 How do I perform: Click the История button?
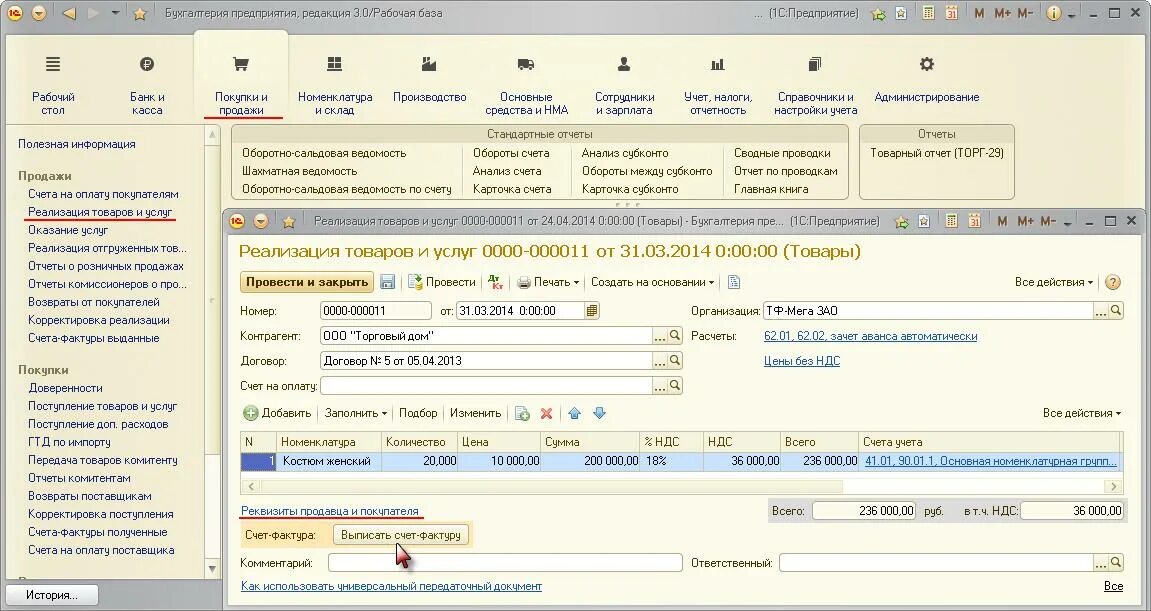coord(52,595)
